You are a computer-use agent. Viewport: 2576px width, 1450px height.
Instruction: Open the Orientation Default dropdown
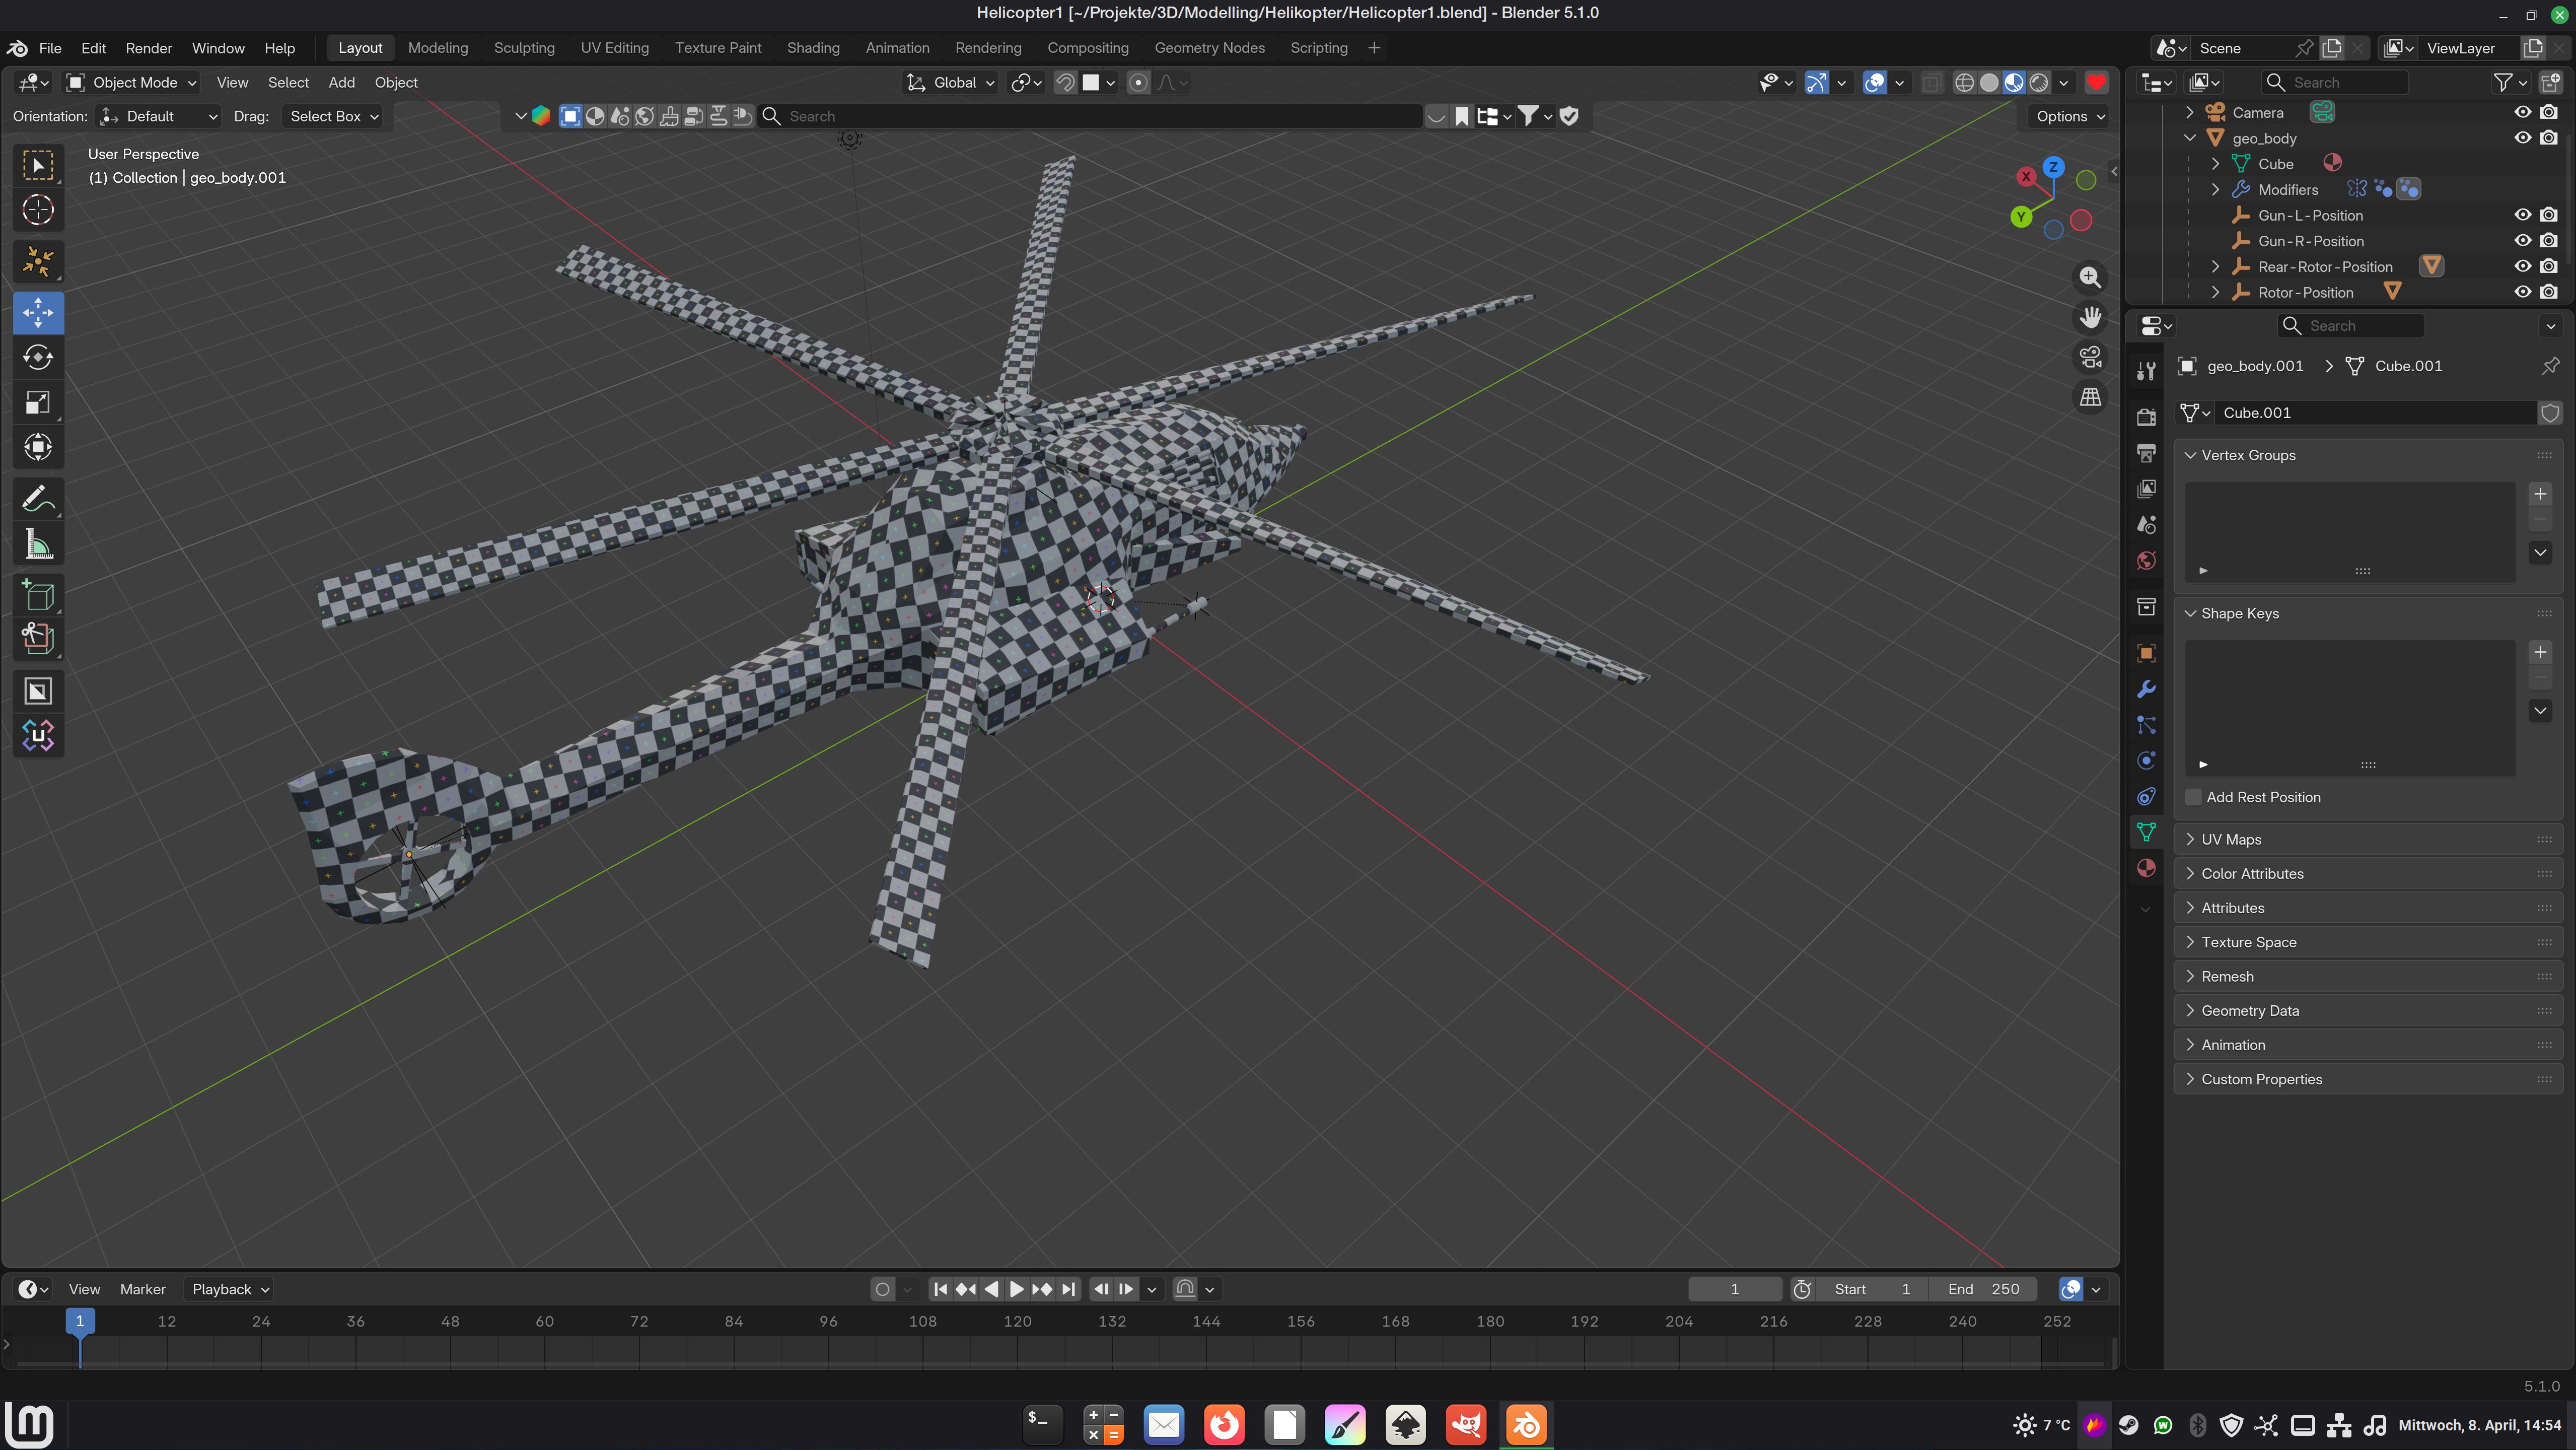pos(159,116)
